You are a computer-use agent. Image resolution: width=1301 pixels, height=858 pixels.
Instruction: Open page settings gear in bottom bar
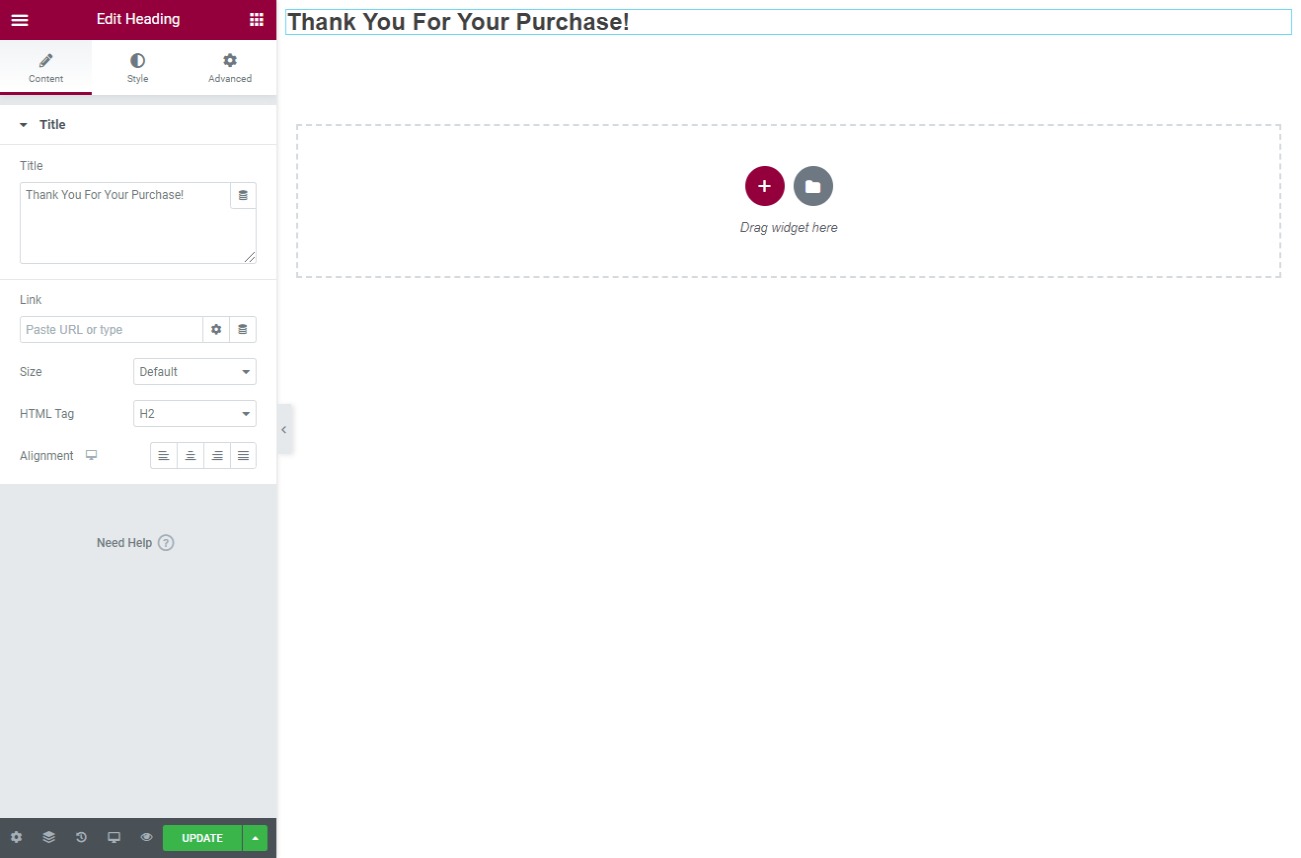16,837
